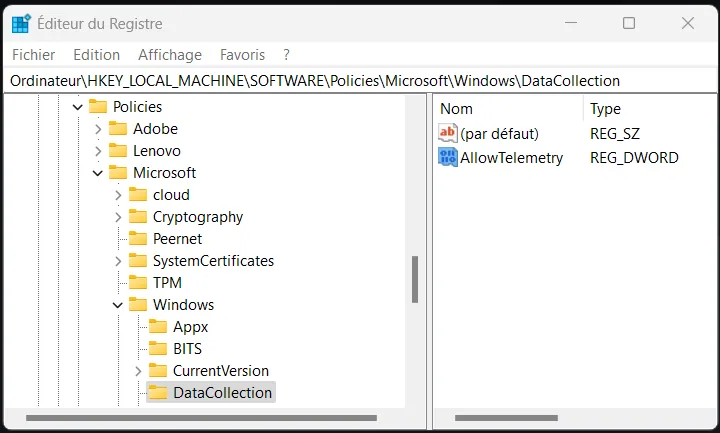Screen dimensions: 720x433
Task: Click the SystemCertificates folder icon
Action: [138, 261]
